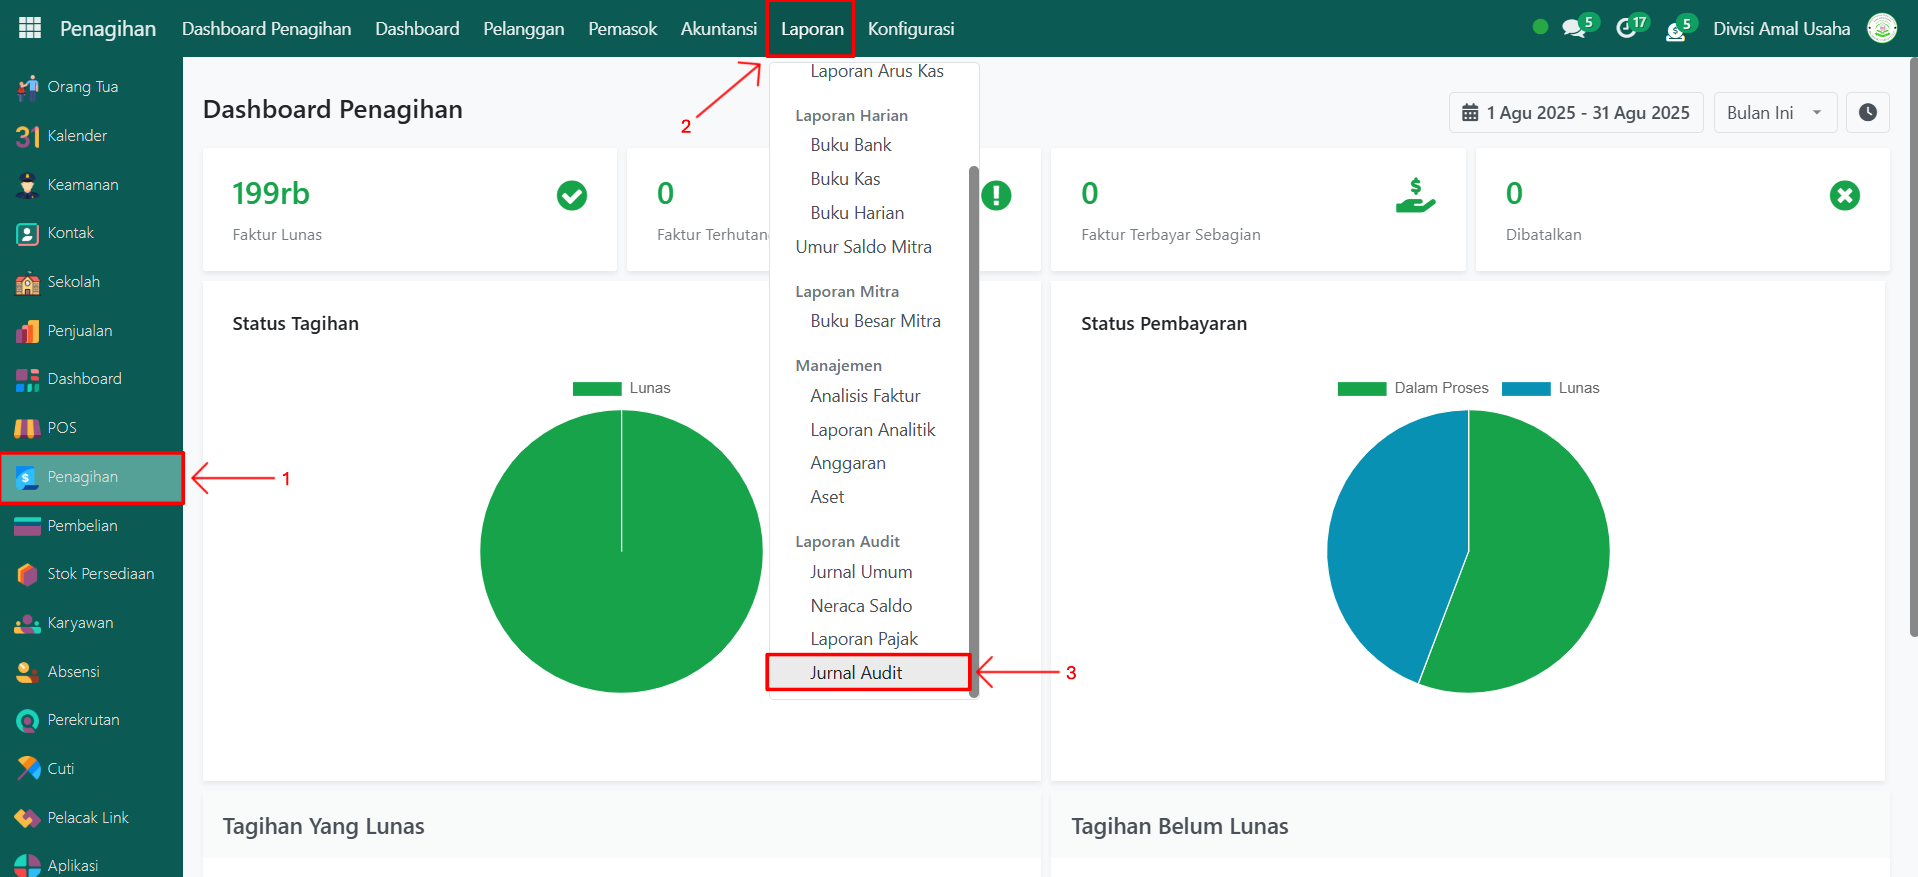The width and height of the screenshot is (1918, 877).
Task: Open the POS app in sidebar
Action: [x=62, y=428]
